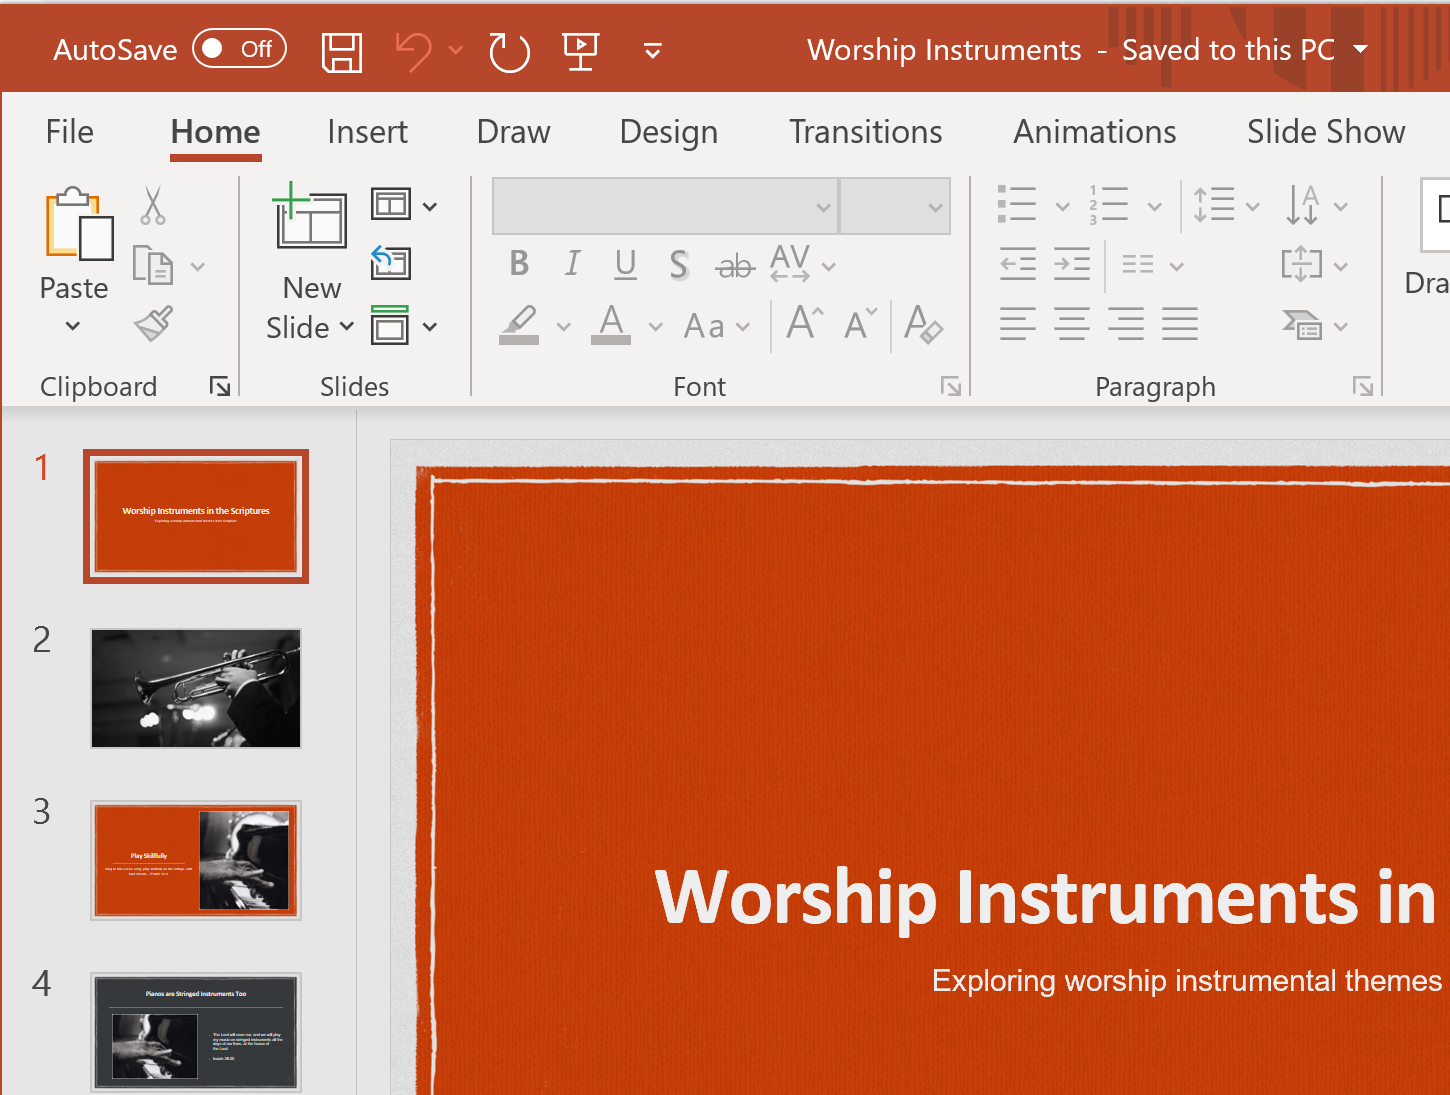Viewport: 1450px width, 1095px height.
Task: Save the presentation
Action: tap(341, 50)
